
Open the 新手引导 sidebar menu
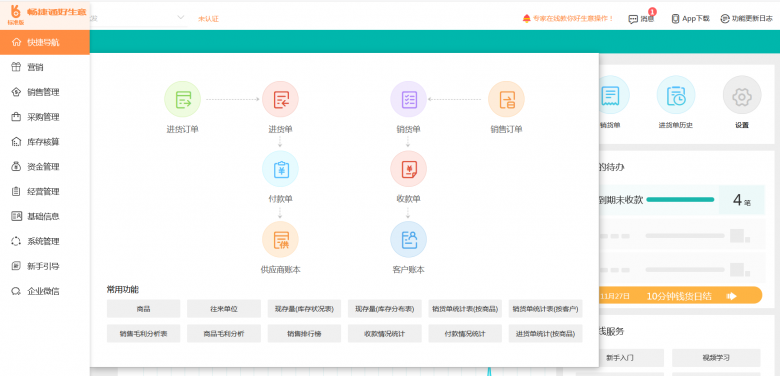pos(45,266)
